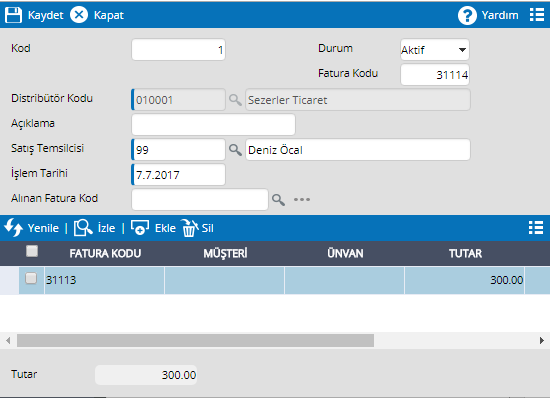Select the 300.00 amount cell in the grid
Screen dimensions: 550x398
tap(464, 280)
